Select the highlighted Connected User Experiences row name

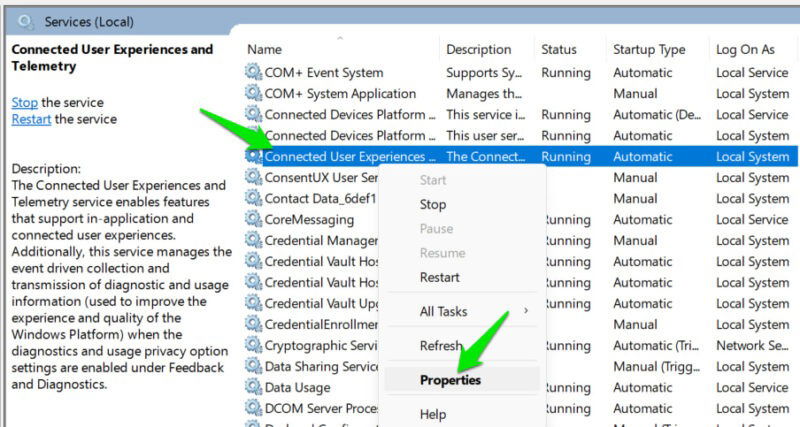tap(349, 157)
